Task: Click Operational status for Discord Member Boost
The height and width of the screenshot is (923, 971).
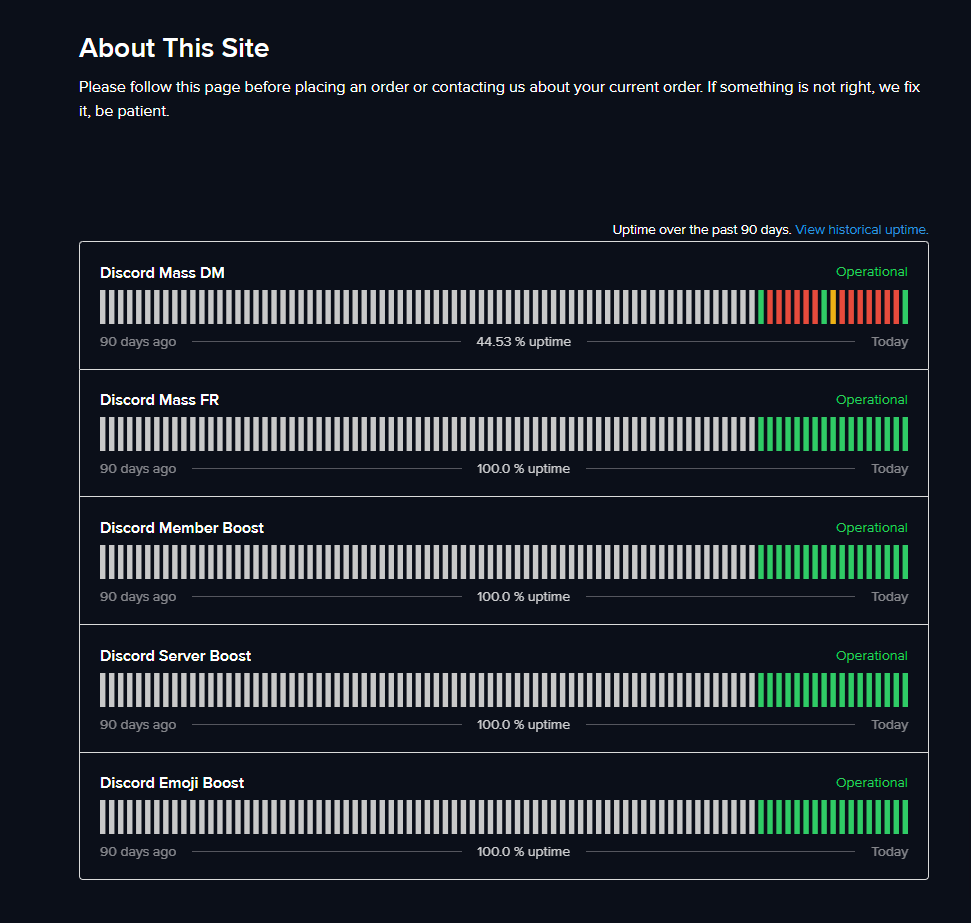Action: tap(871, 528)
